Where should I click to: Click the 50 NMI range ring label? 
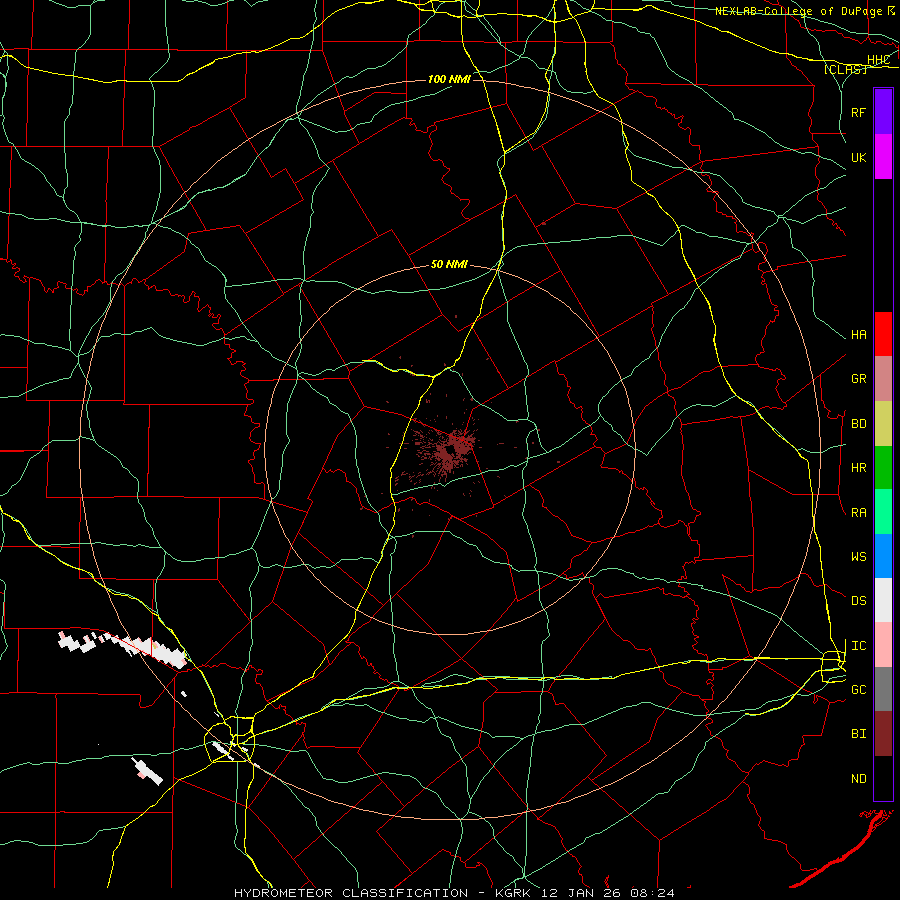coord(449,264)
